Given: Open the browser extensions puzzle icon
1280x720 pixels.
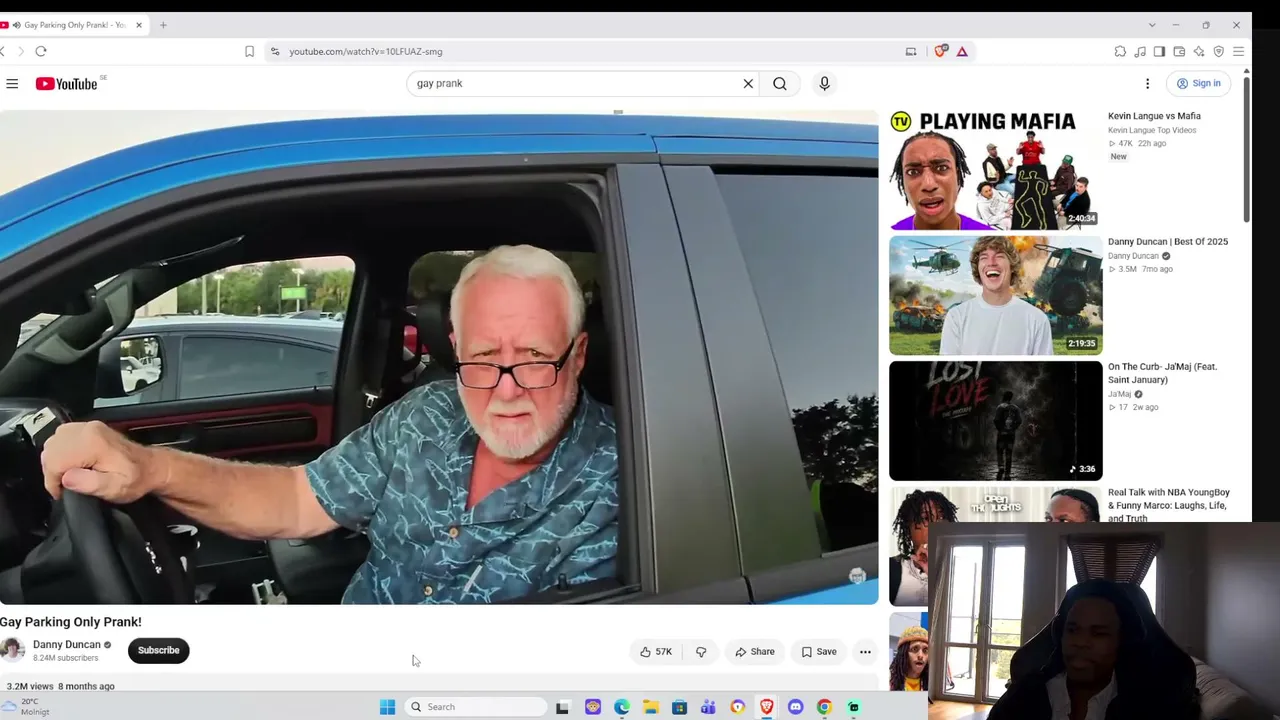Looking at the screenshot, I should coord(1120,51).
